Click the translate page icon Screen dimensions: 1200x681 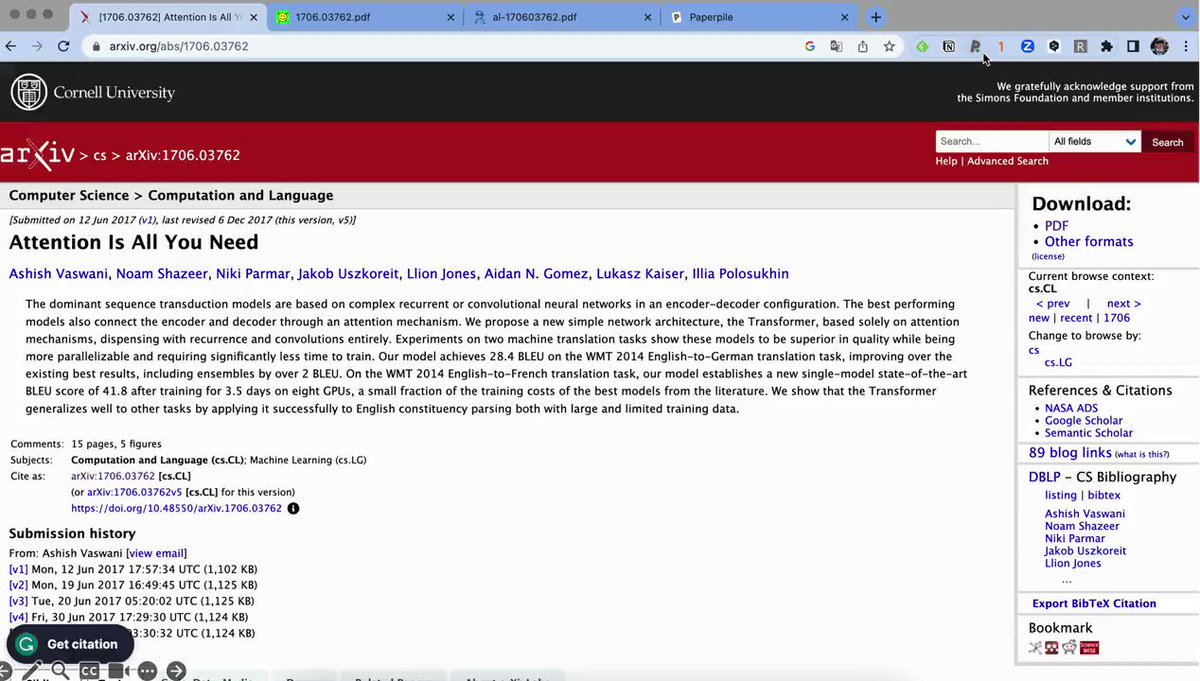[836, 46]
